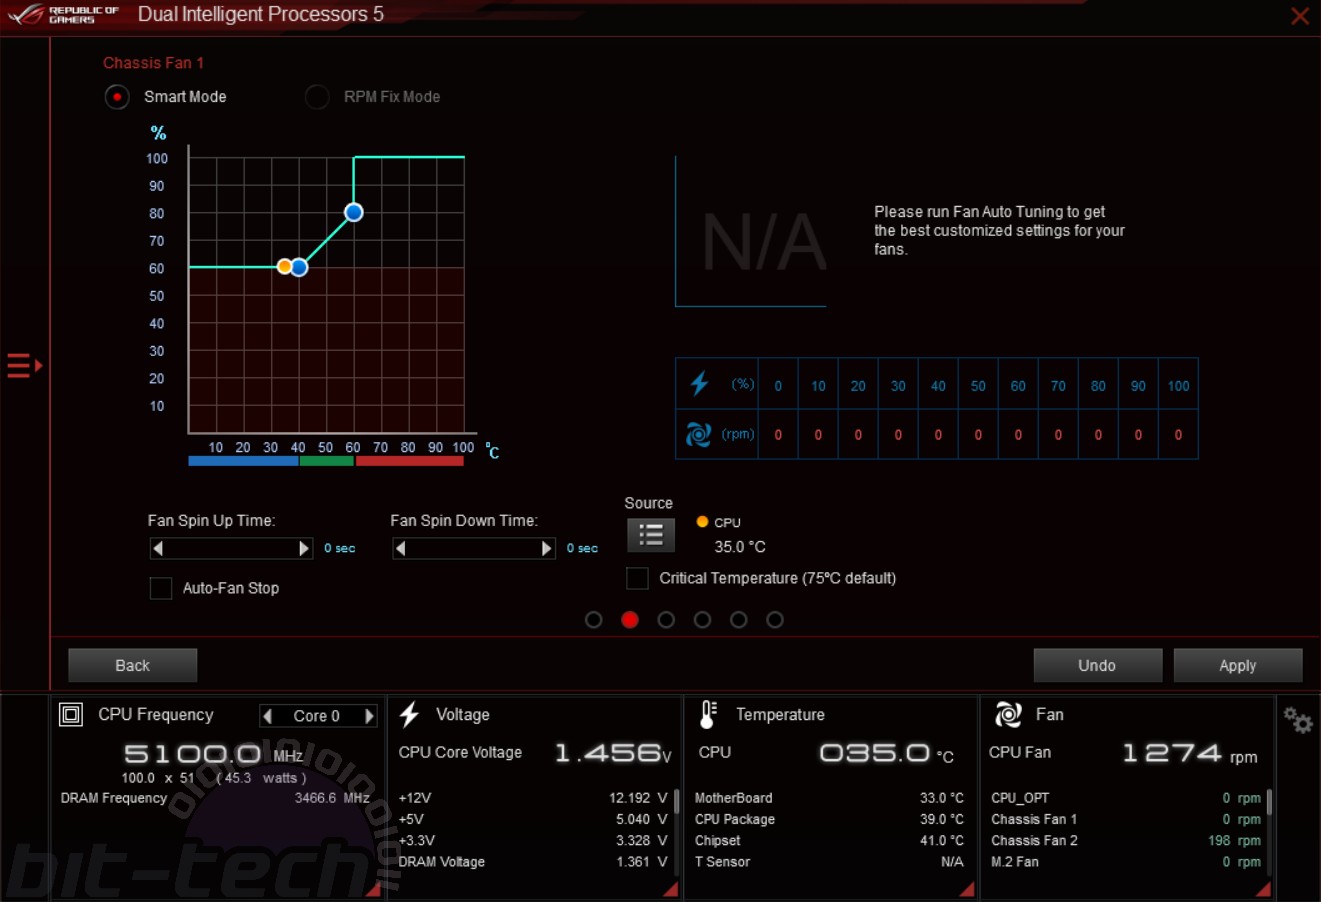Screen dimensions: 1321x902
Task: Go to fourth fan page dot
Action: [702, 620]
